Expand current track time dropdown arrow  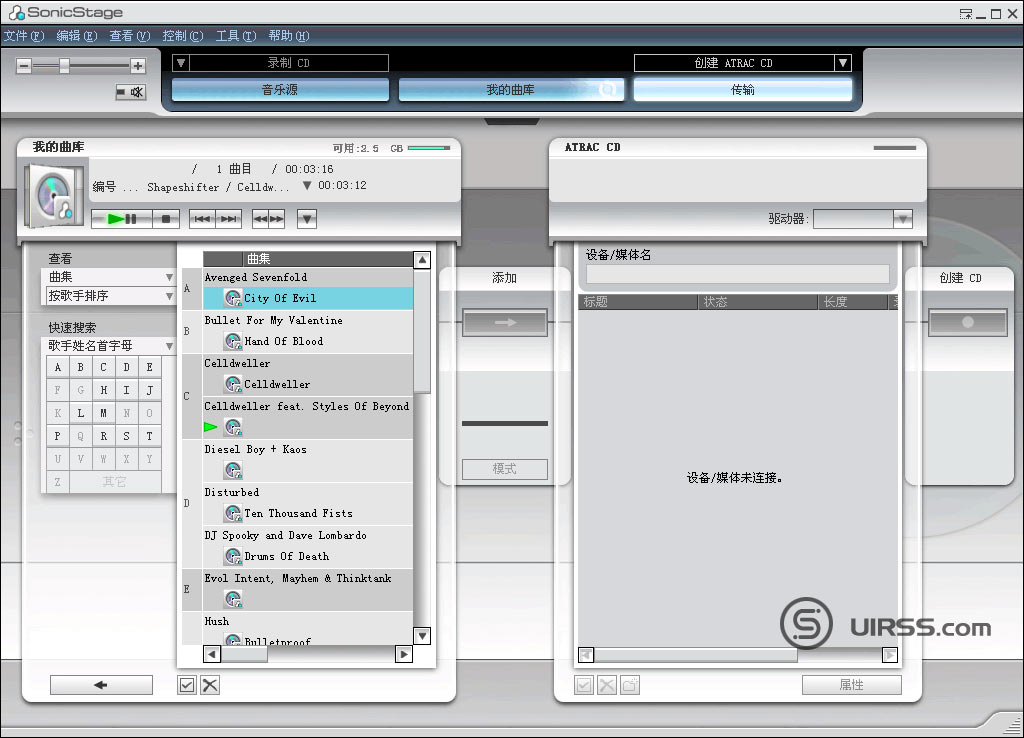tap(306, 185)
